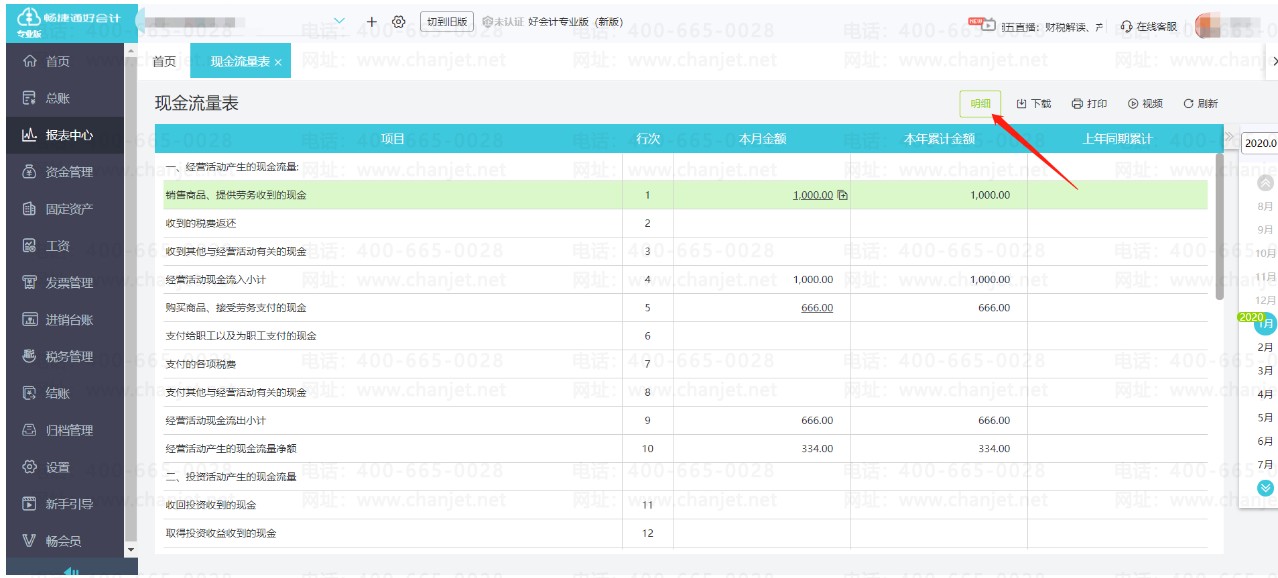This screenshot has width=1278, height=578.
Task: Select month 4月 in the timeline
Action: [x=1266, y=394]
